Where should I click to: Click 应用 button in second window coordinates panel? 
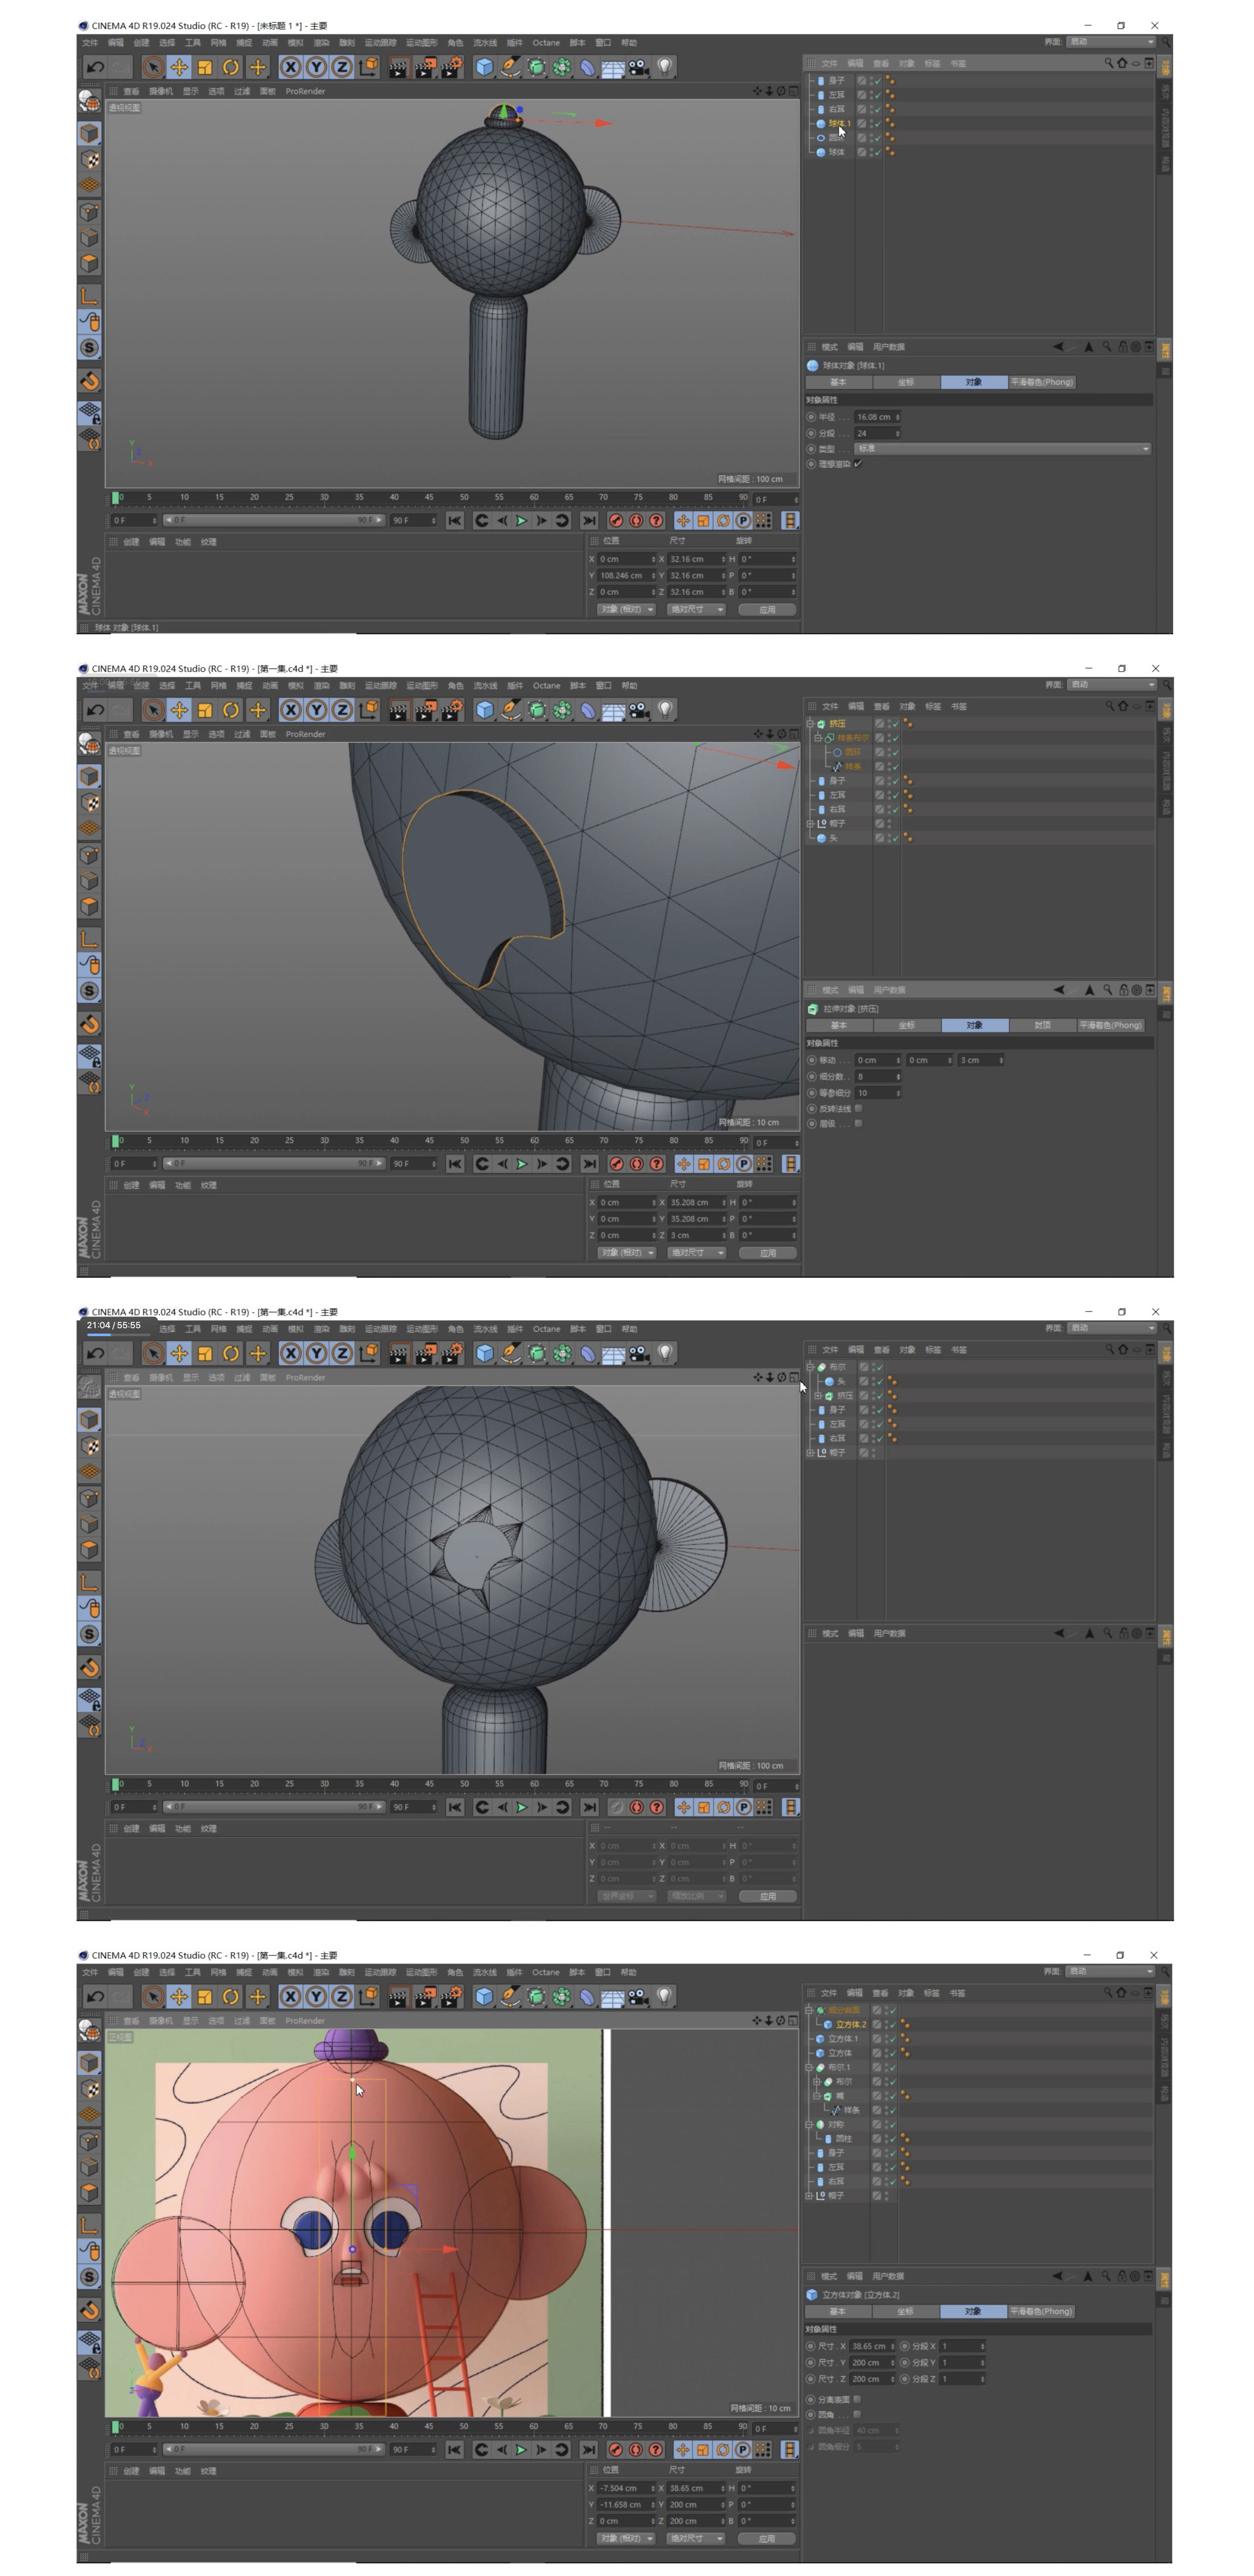[x=767, y=1253]
